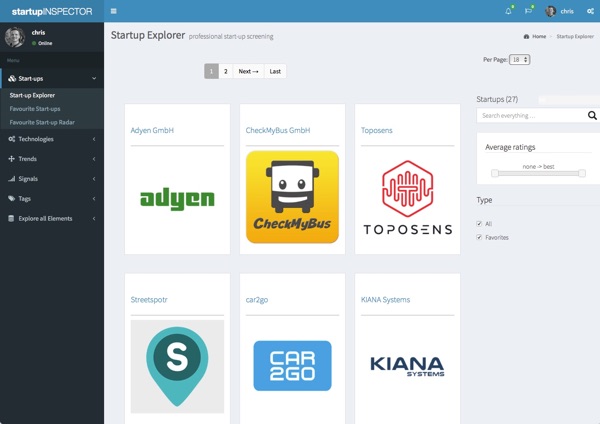Click the Next pagination button
Image resolution: width=600 pixels, height=424 pixels.
248,71
